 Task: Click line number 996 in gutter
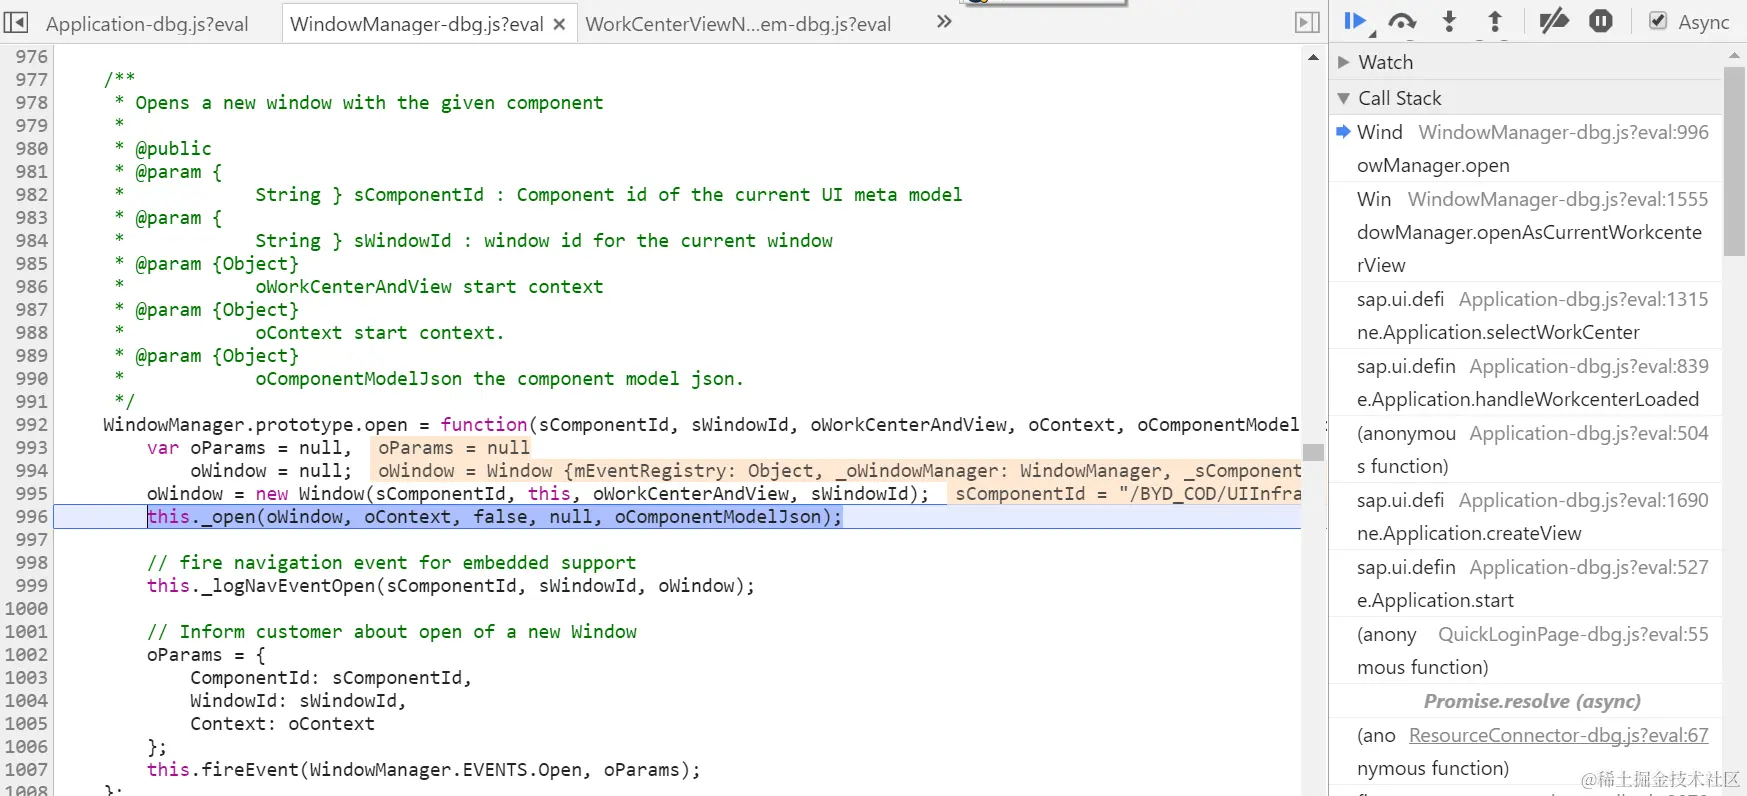tap(30, 517)
